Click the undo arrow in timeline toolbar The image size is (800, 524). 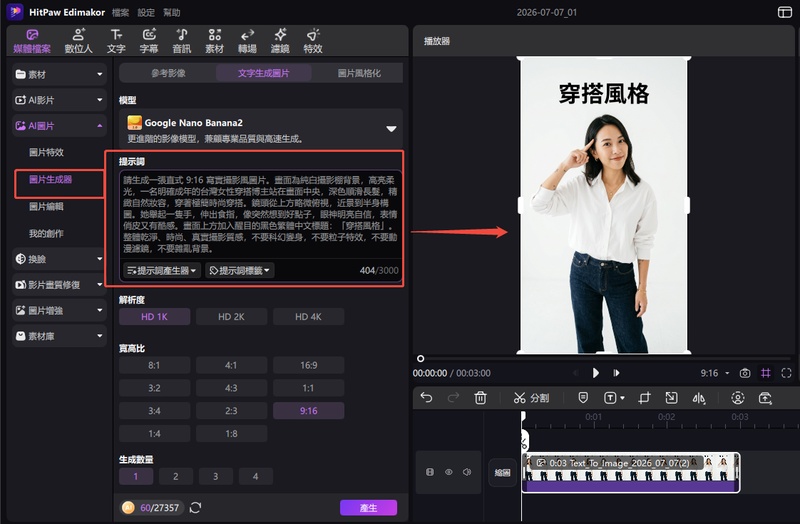[427, 398]
